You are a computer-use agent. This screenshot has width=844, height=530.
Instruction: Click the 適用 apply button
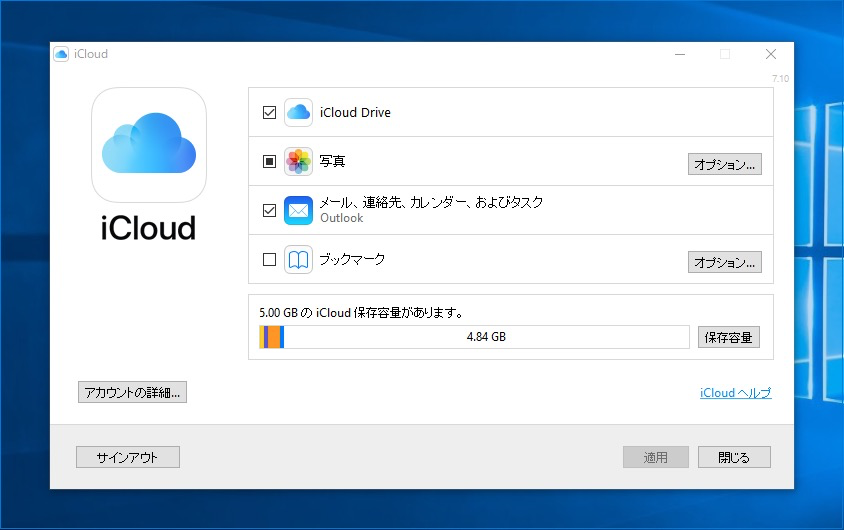tap(656, 457)
